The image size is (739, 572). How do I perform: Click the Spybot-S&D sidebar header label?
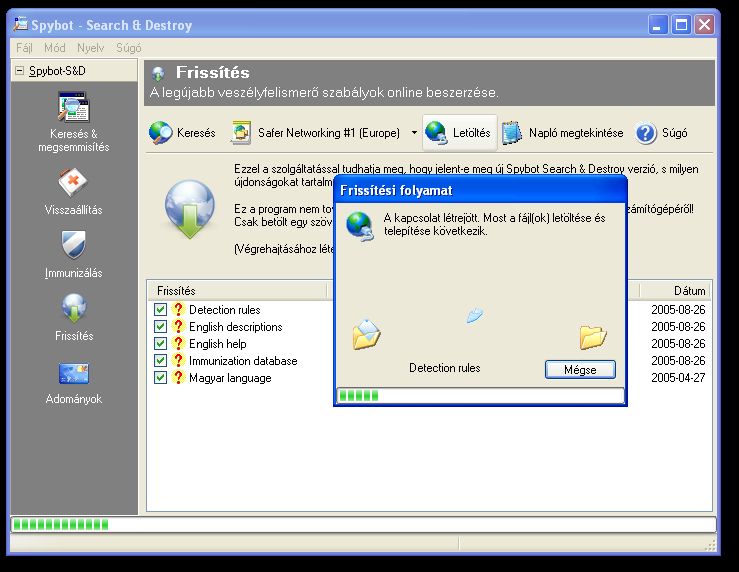[57, 71]
